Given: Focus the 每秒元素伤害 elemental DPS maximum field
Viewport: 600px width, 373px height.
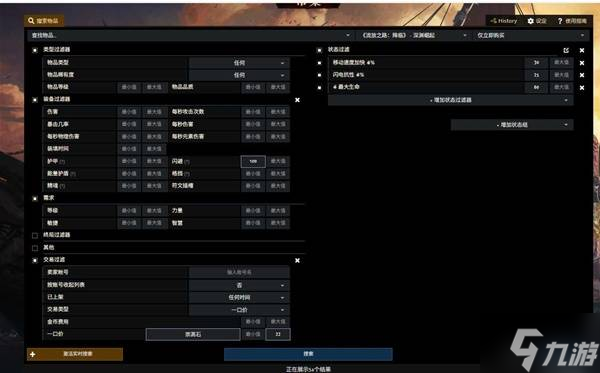Looking at the screenshot, I should 278,137.
